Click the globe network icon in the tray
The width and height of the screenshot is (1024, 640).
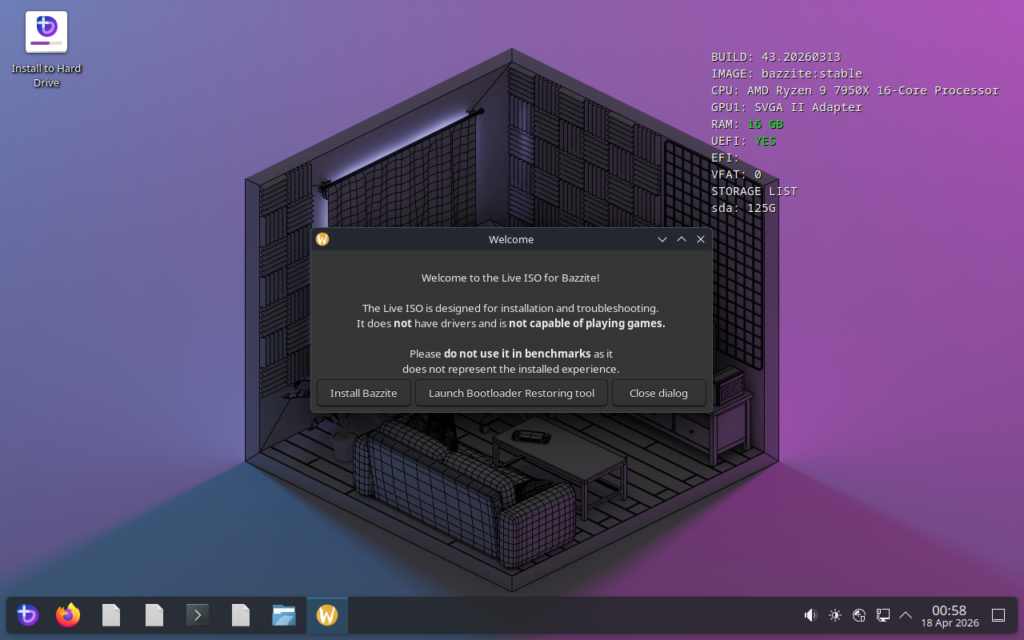(859, 615)
